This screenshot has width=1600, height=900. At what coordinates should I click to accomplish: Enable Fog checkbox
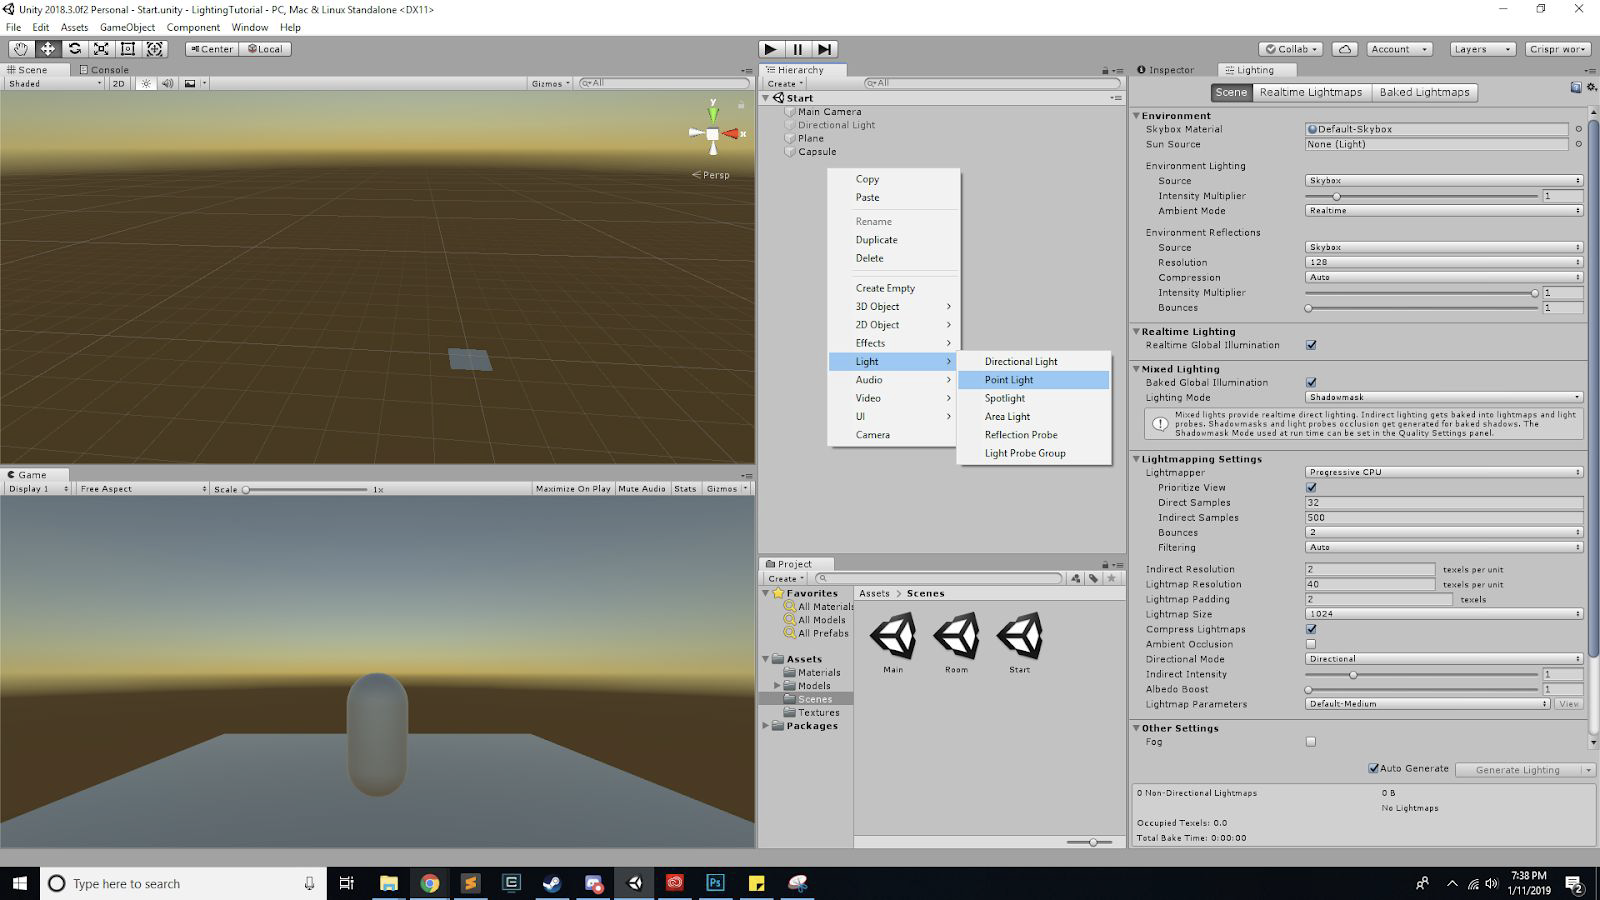(x=1311, y=742)
